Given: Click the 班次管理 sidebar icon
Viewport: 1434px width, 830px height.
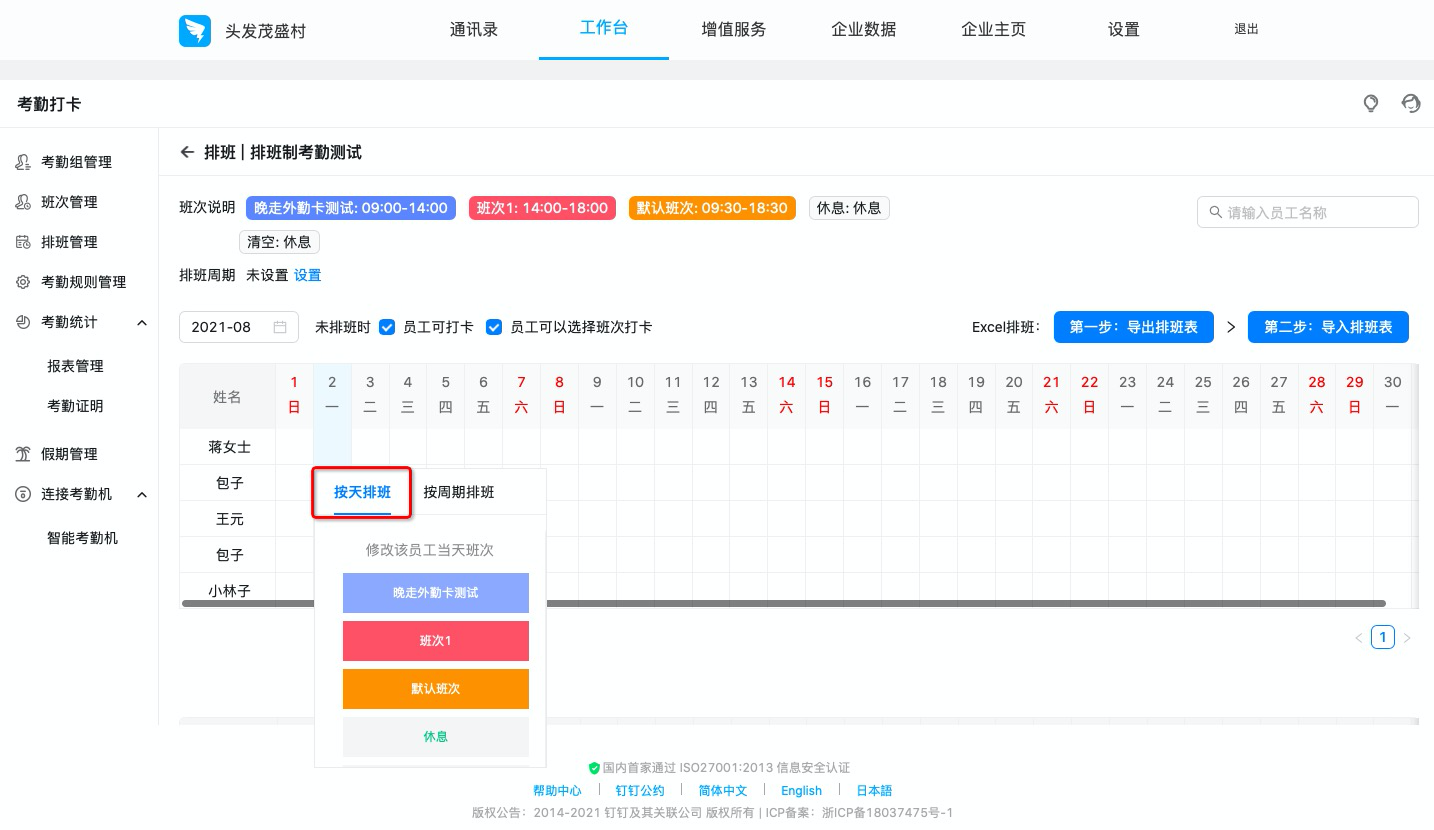Looking at the screenshot, I should 22,201.
